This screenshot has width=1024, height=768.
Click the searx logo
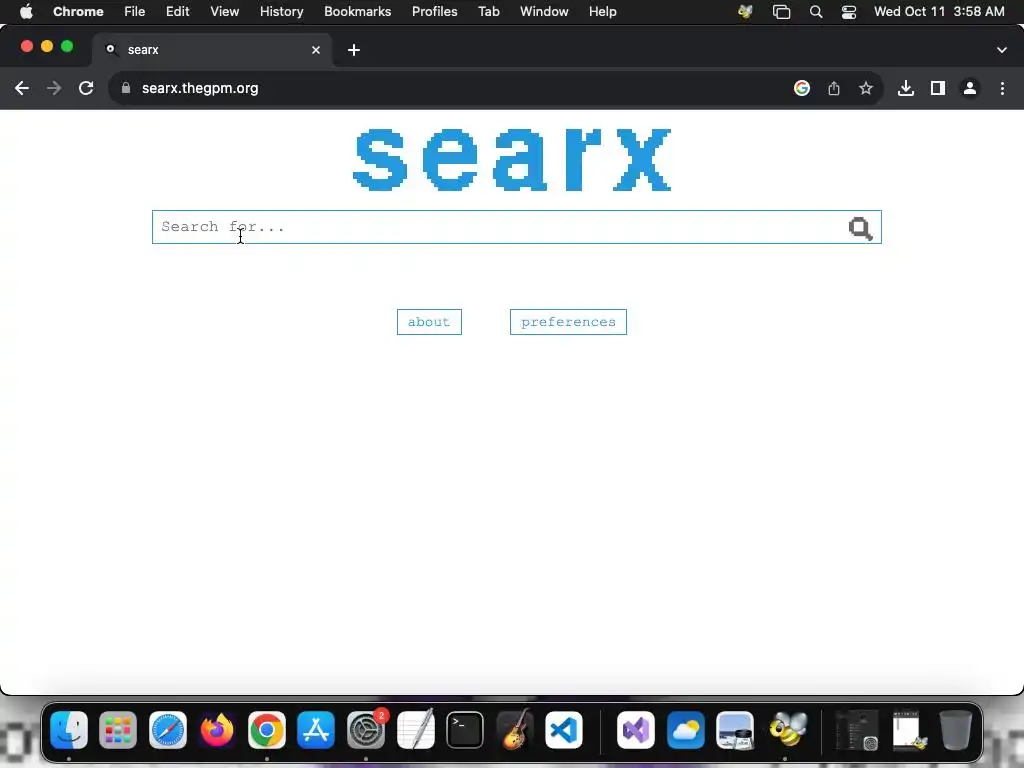pyautogui.click(x=512, y=159)
